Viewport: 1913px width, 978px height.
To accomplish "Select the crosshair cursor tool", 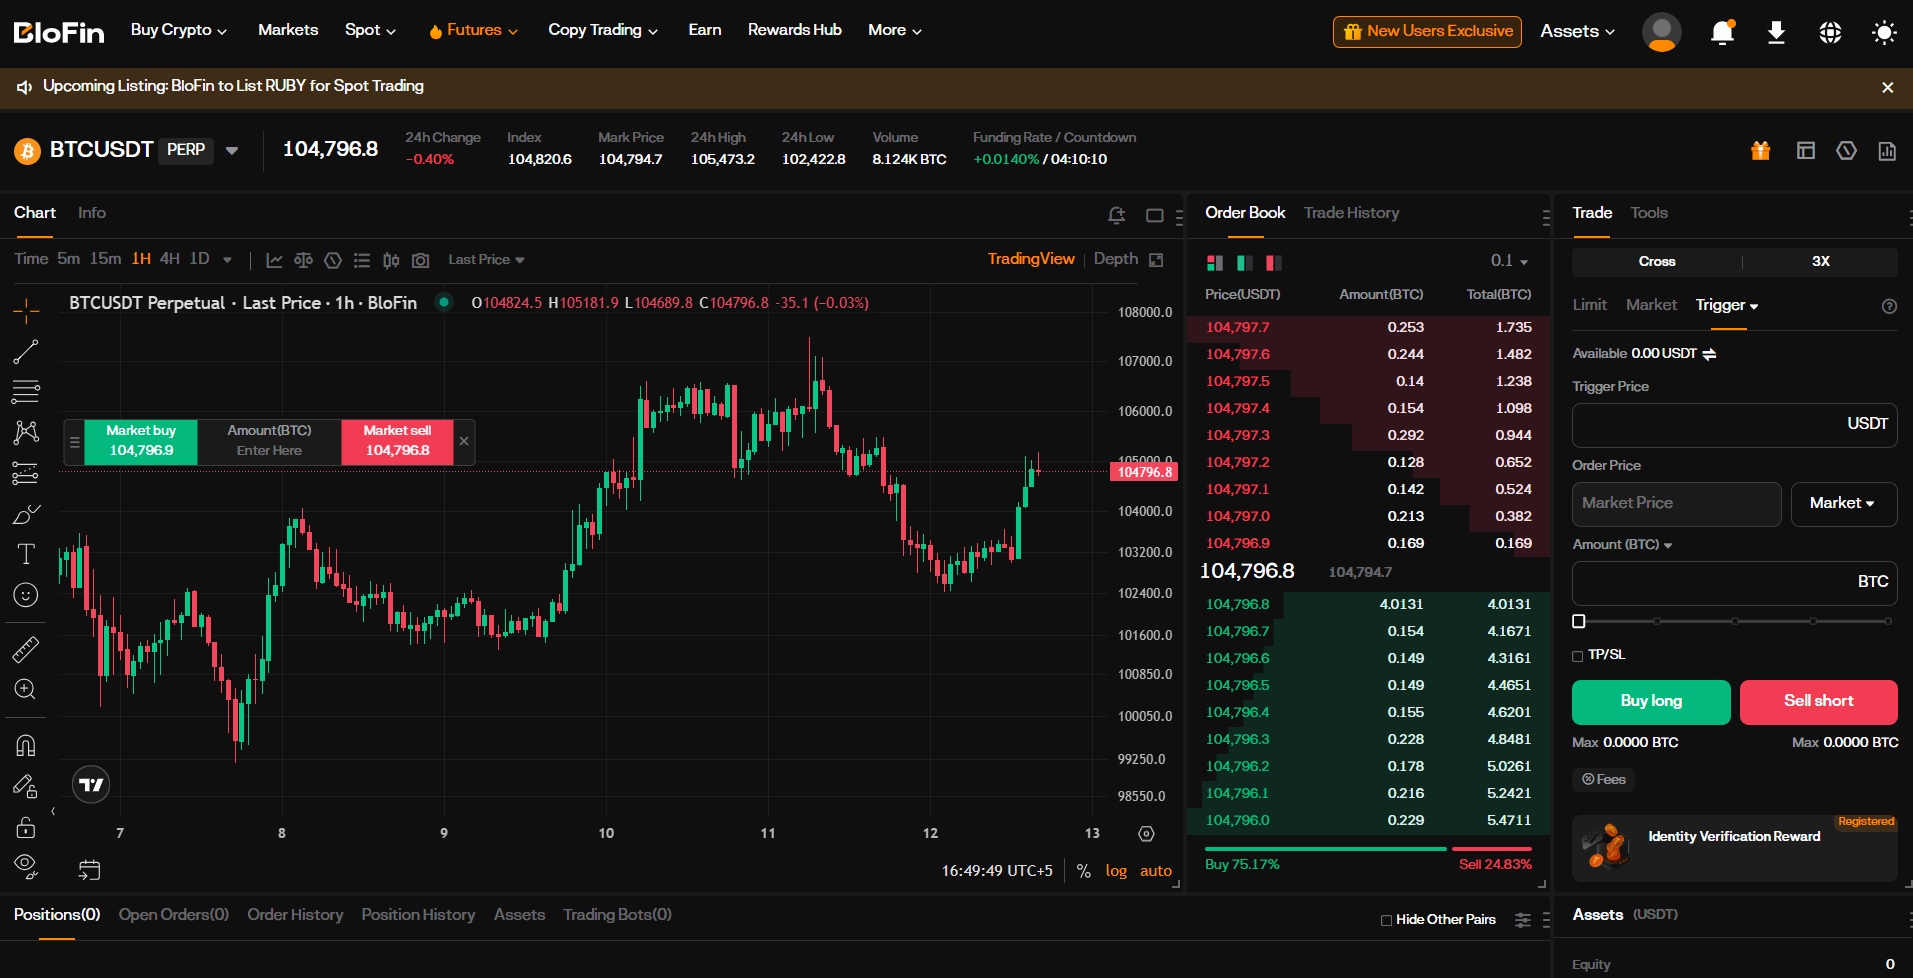I will [26, 311].
